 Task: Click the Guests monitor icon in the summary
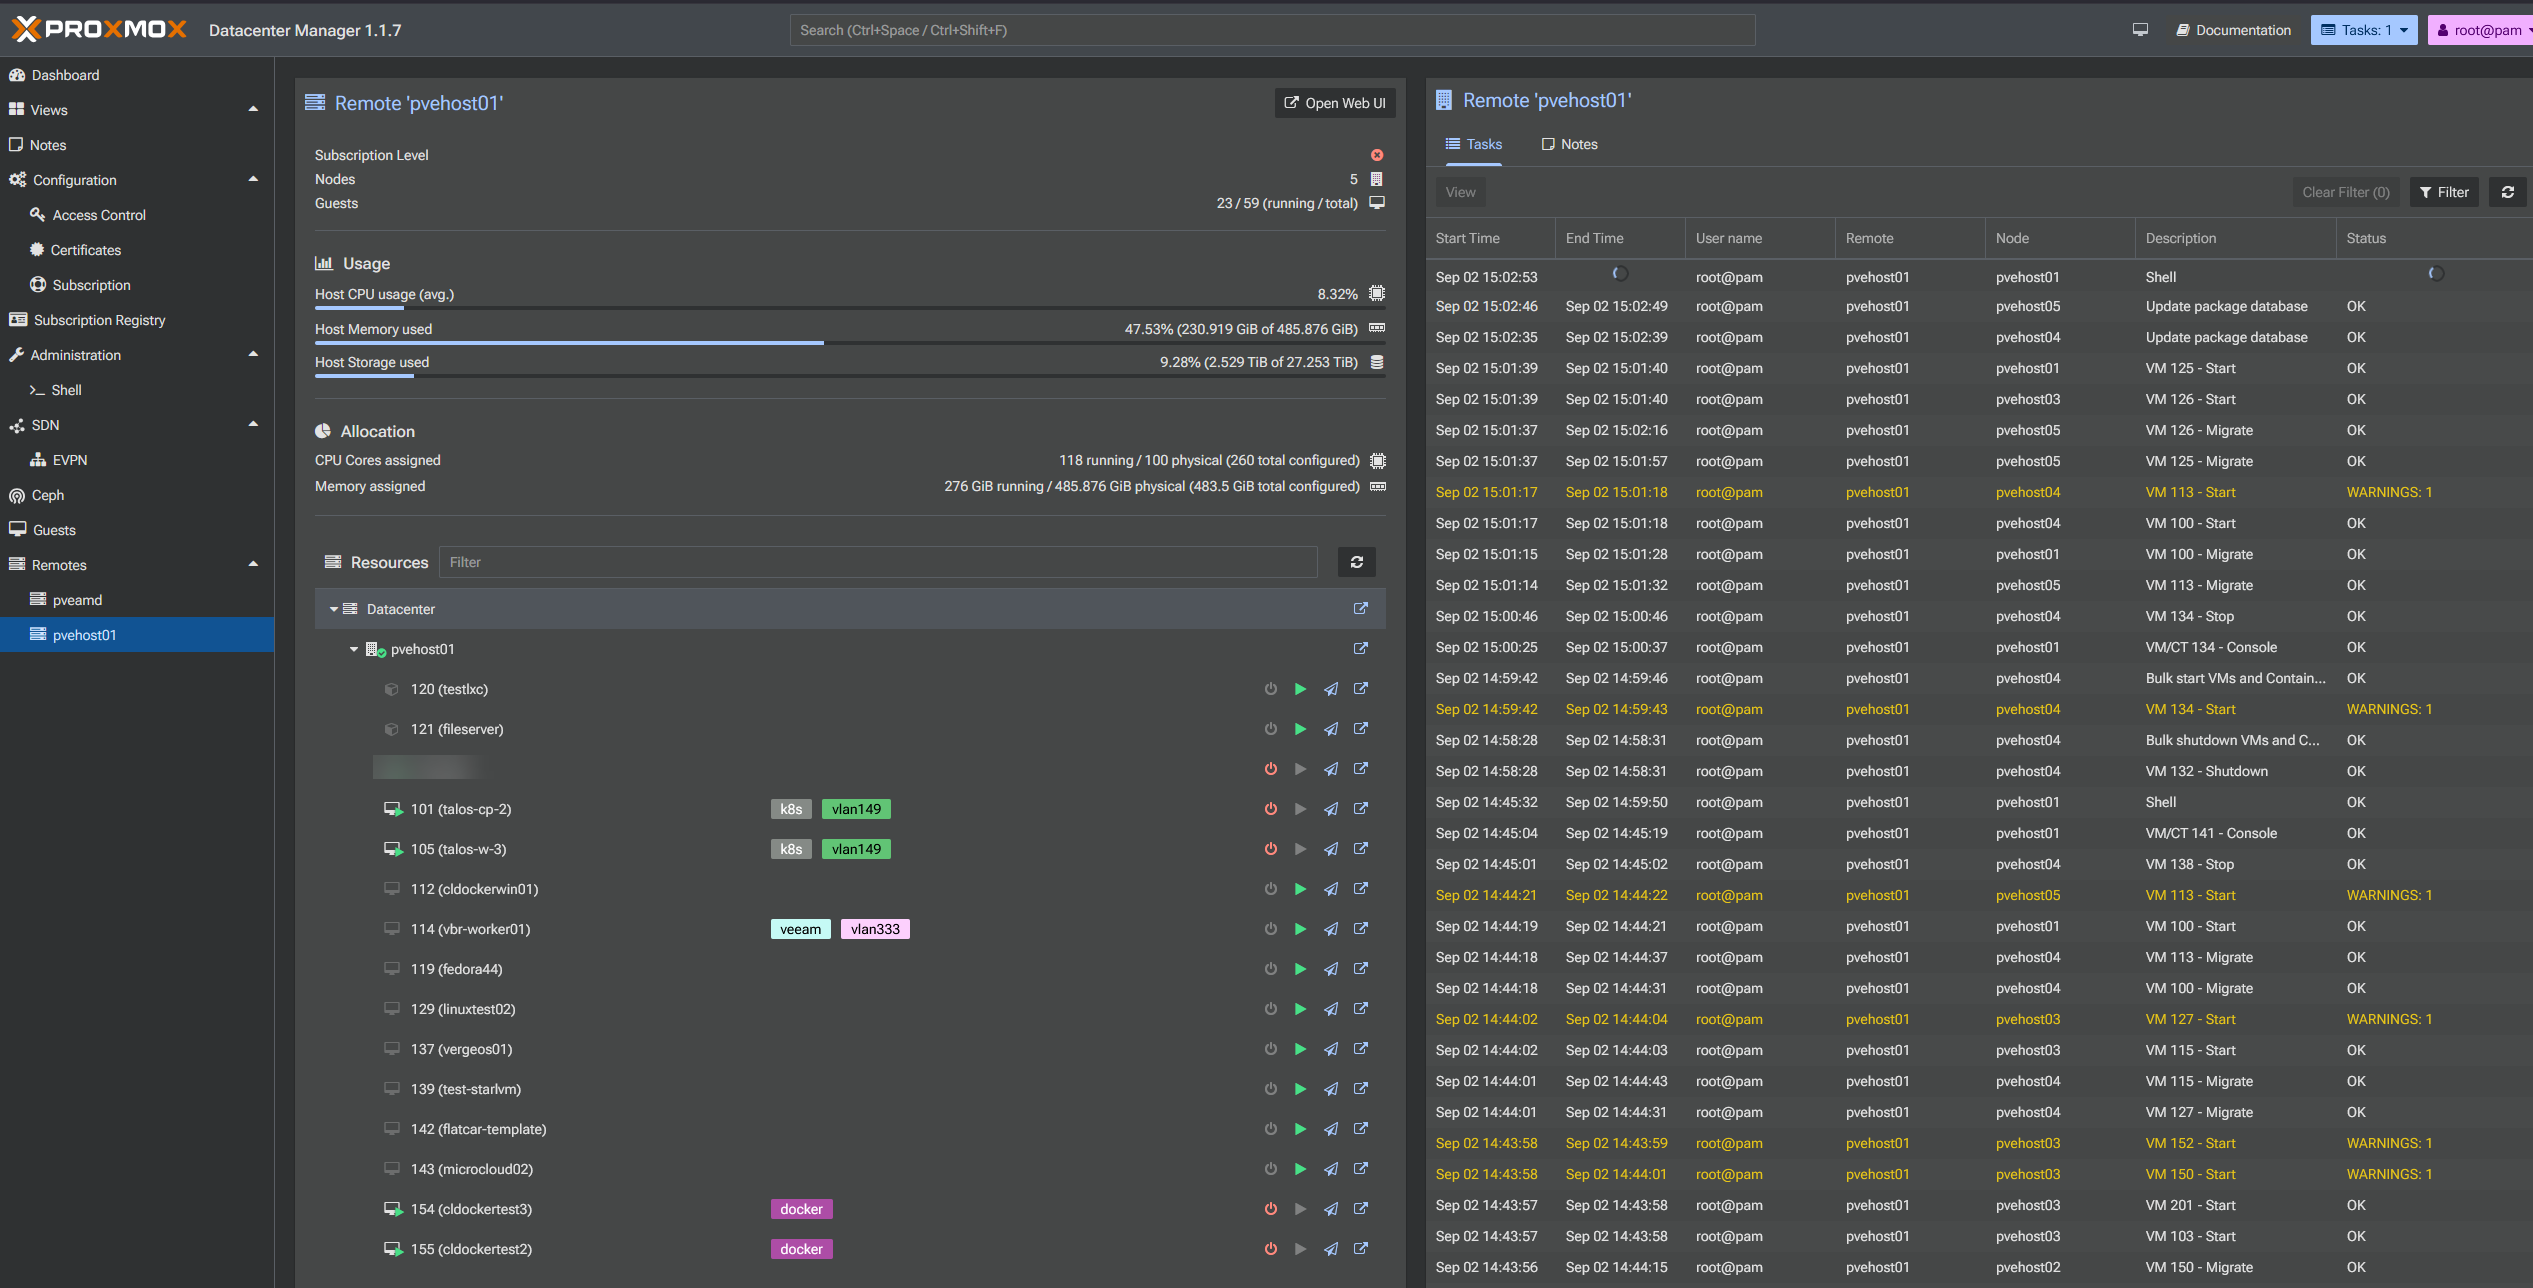pos(1377,203)
